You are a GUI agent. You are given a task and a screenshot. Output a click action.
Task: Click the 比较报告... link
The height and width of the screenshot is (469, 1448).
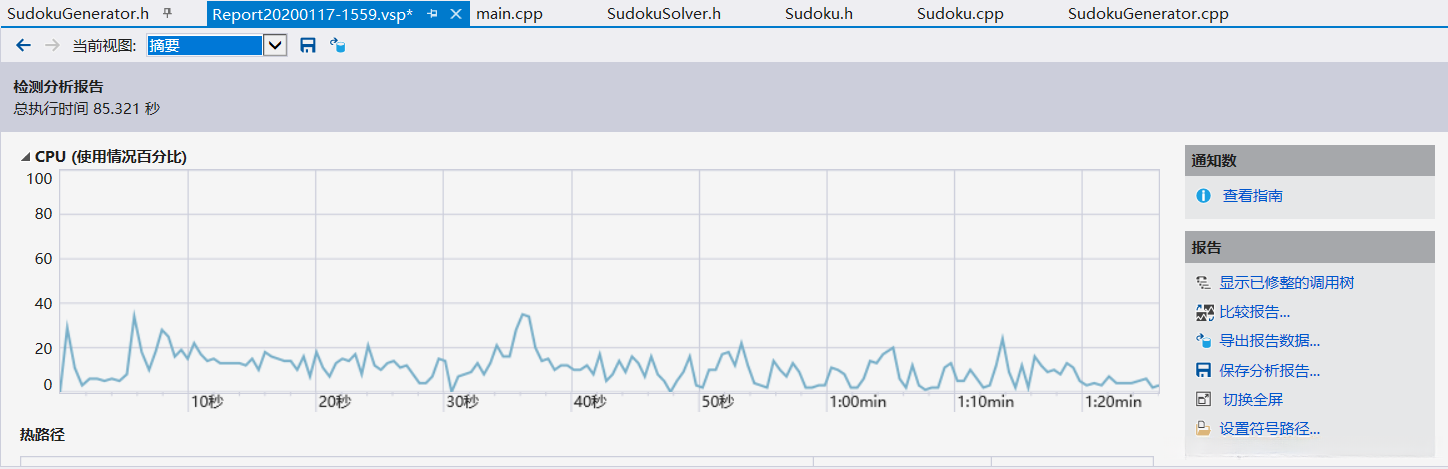[x=1255, y=312]
